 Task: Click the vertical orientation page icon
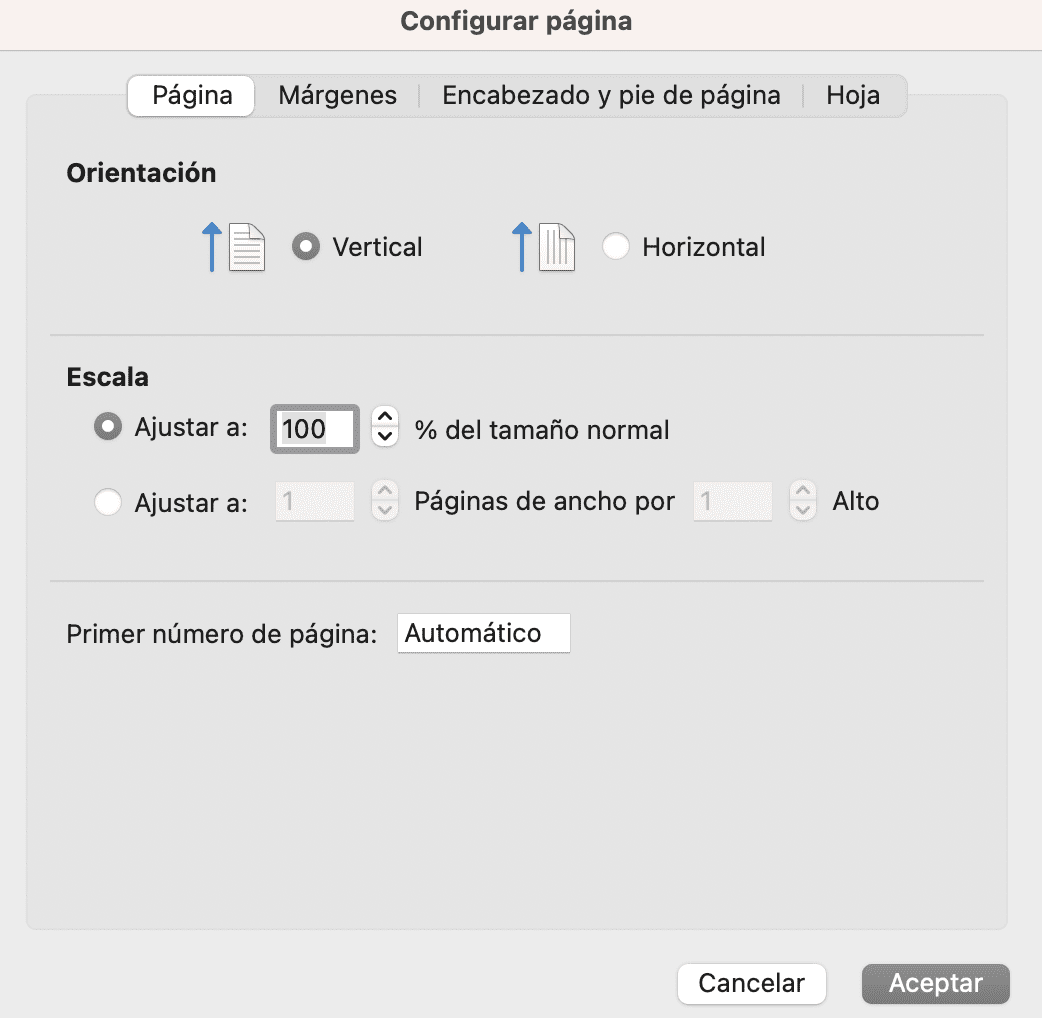click(x=248, y=247)
